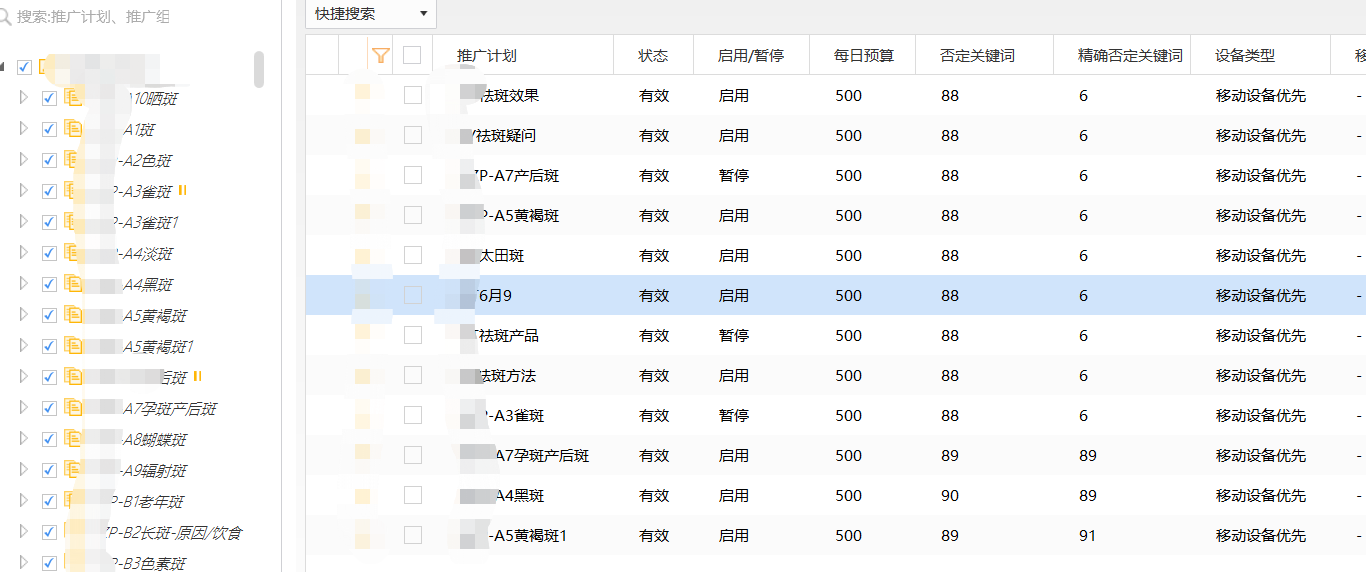Expand the A7孕斑产后斑 tree node
This screenshot has height=572, width=1366.
tap(24, 409)
